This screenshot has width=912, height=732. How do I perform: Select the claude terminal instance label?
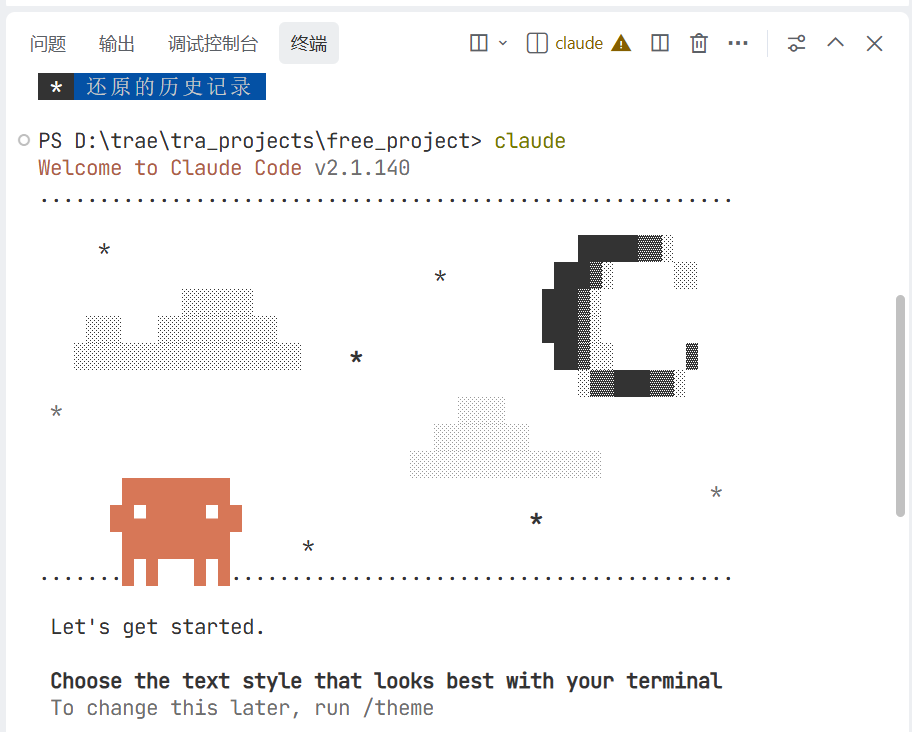click(x=579, y=43)
